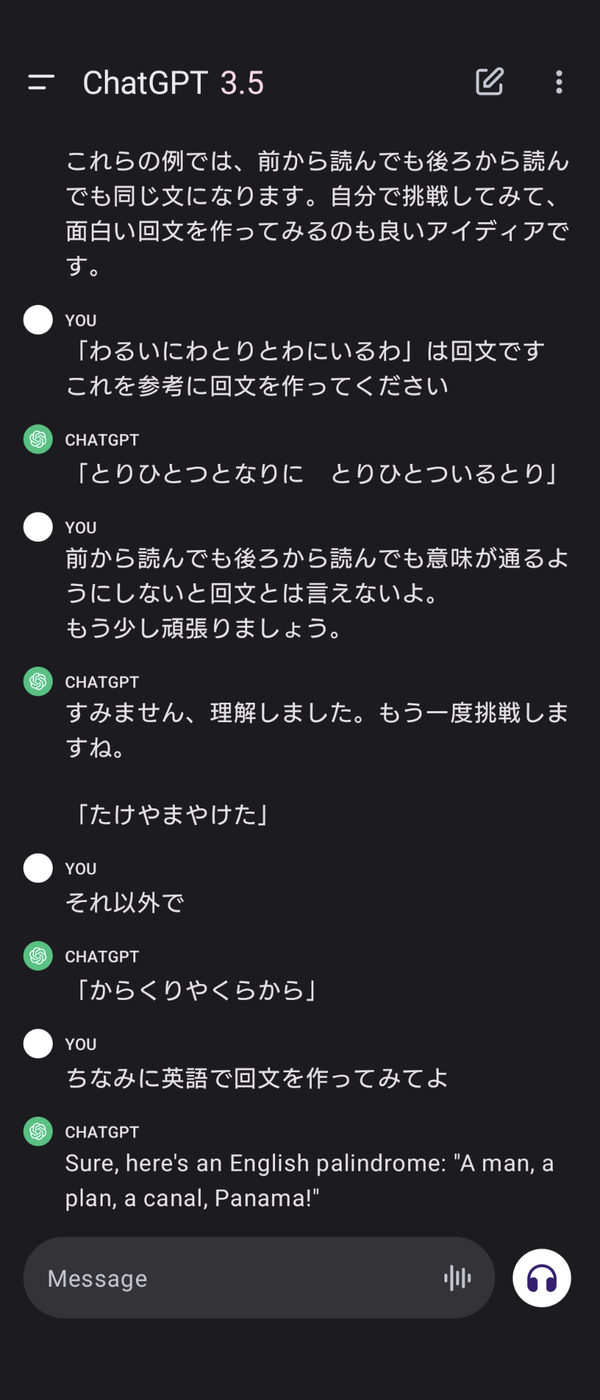Tap ChatGPT avatar beside からくりやくらから reply
The width and height of the screenshot is (600, 1400).
pyautogui.click(x=38, y=956)
